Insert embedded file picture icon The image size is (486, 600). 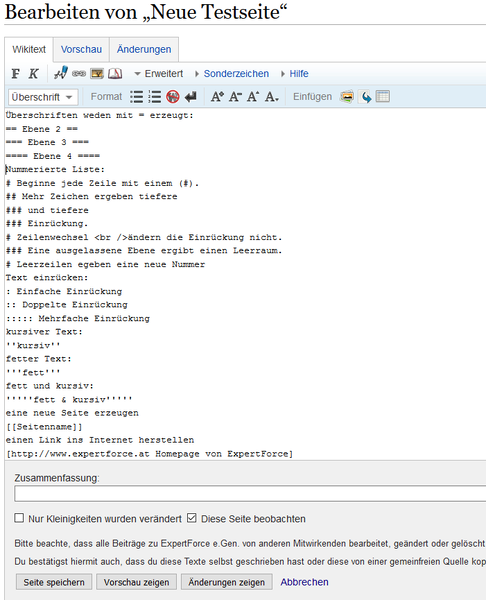(97, 73)
